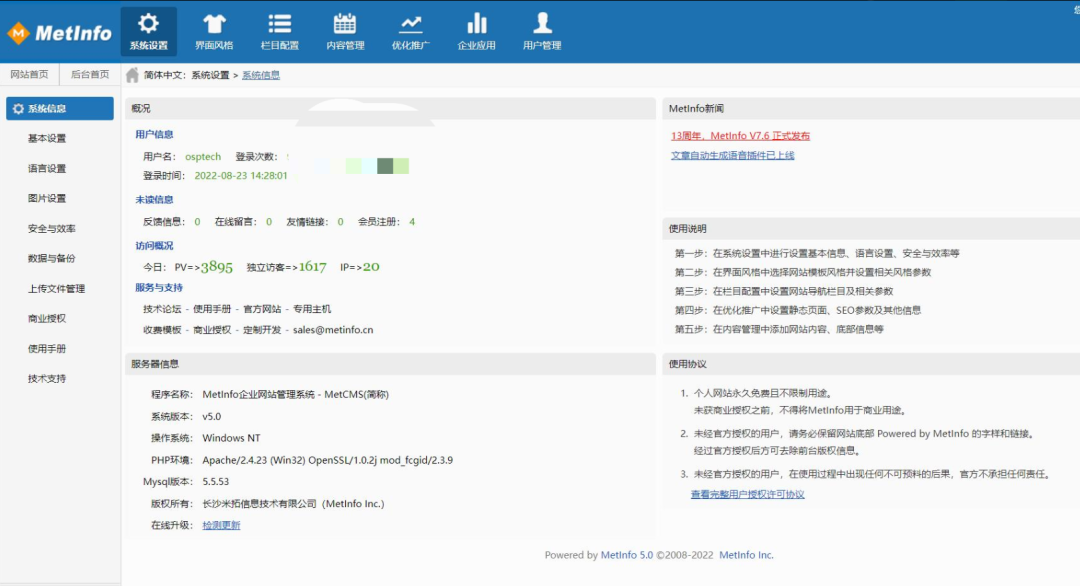The height and width of the screenshot is (586, 1080).
Task: Click the MetInfo新闻 panel header
Action: point(871,108)
